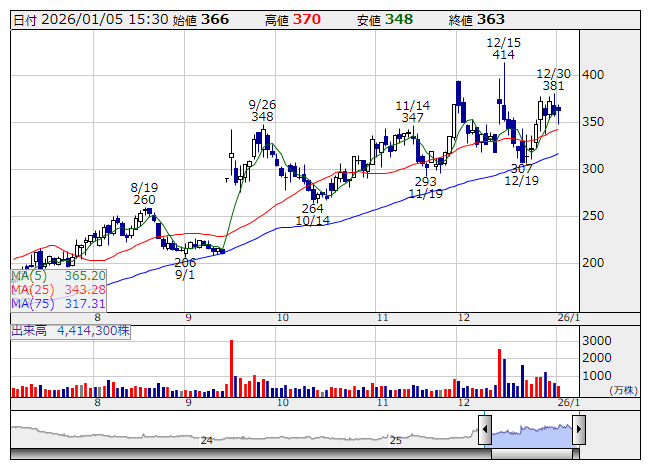653x470 pixels.
Task: Click the tallest red volume bar in September
Action: pyautogui.click(x=231, y=368)
